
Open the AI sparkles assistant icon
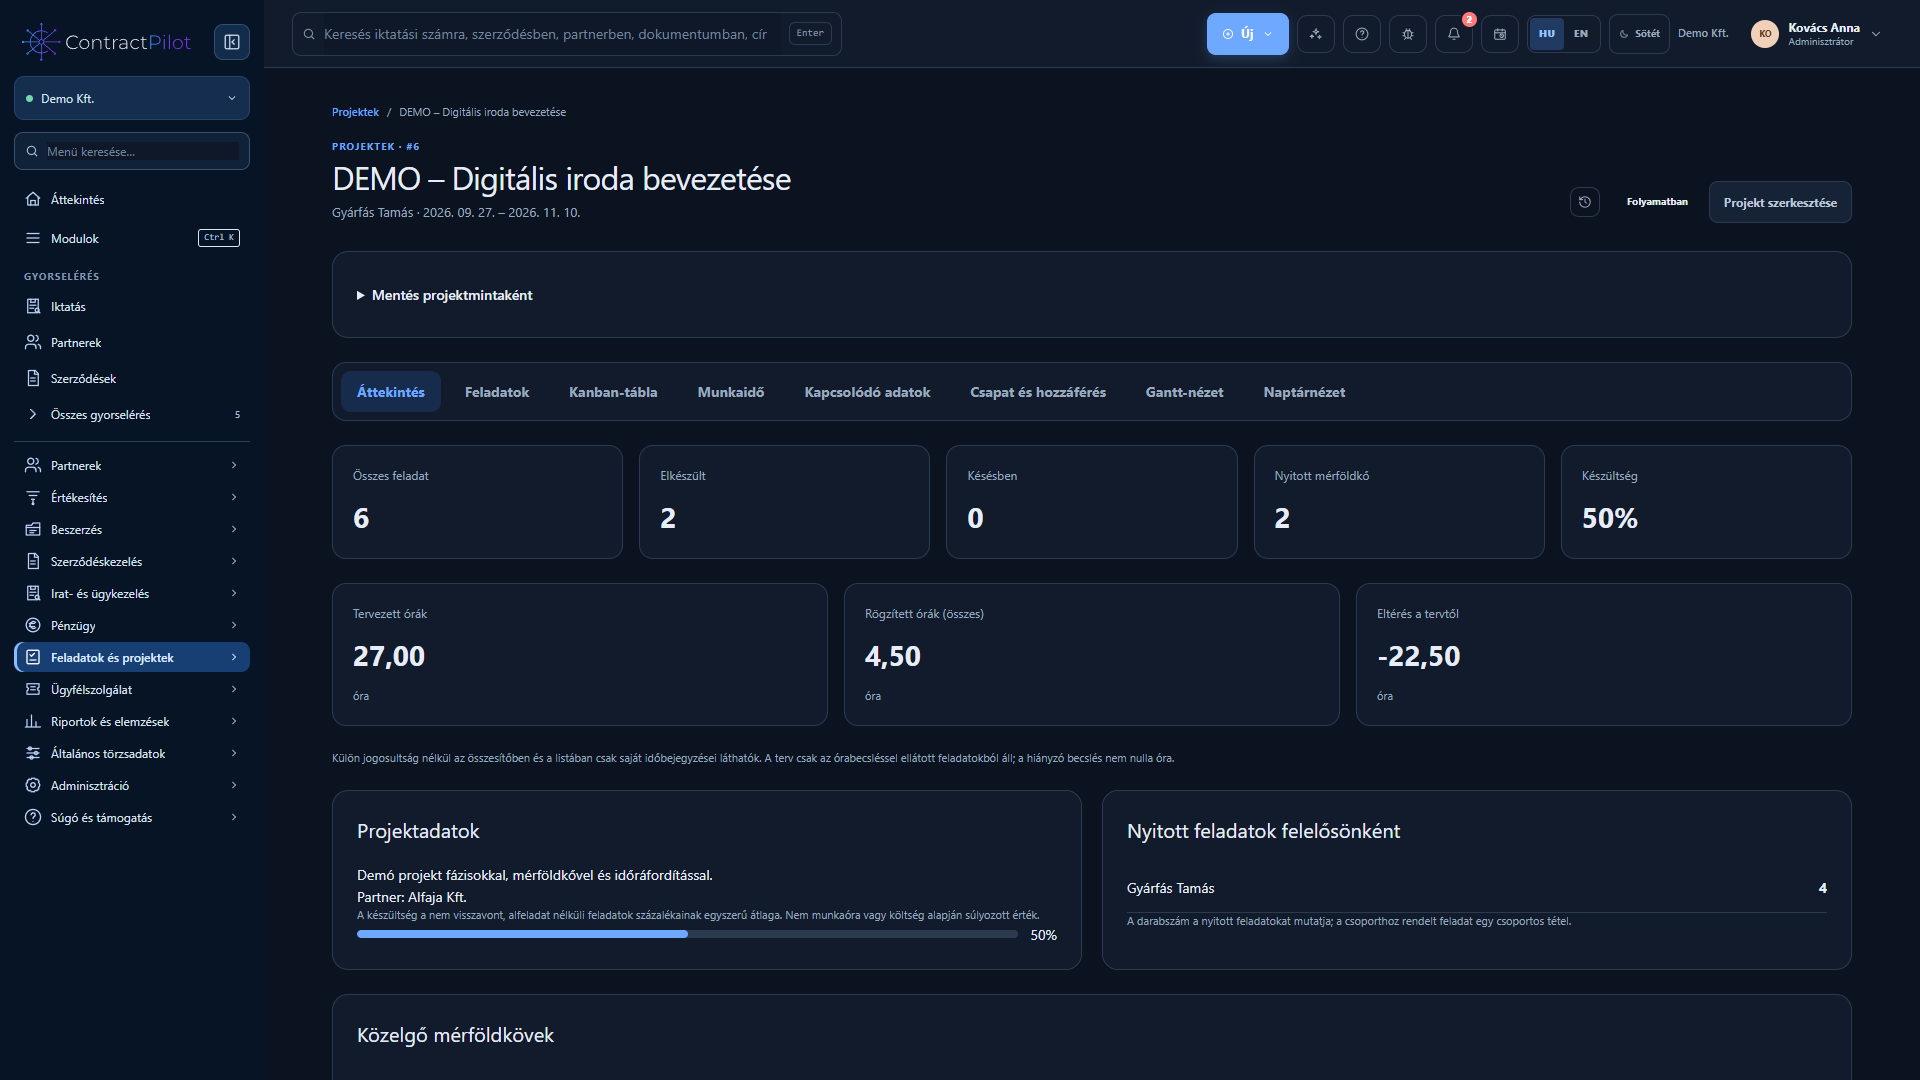(x=1316, y=34)
